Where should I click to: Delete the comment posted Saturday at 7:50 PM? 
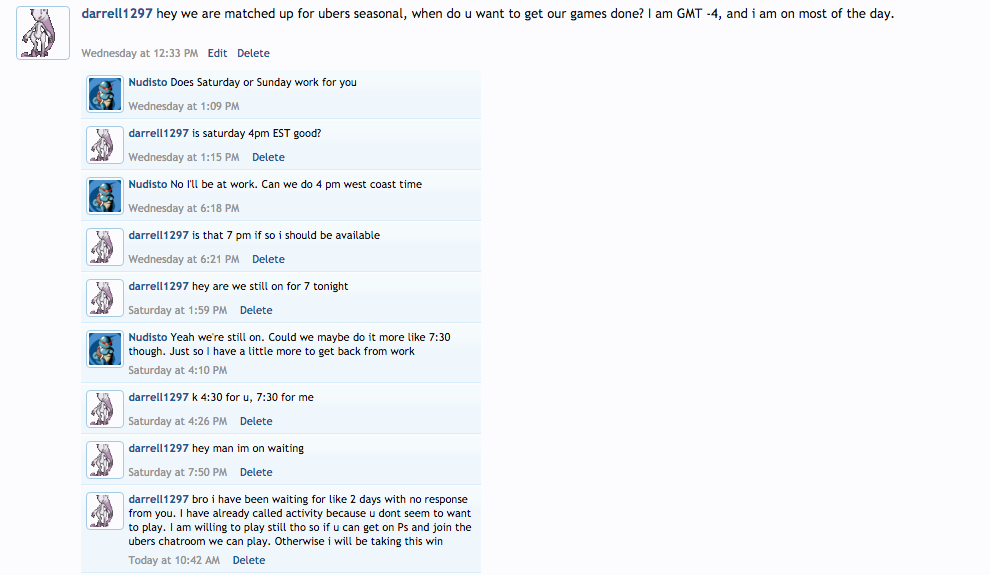(256, 472)
